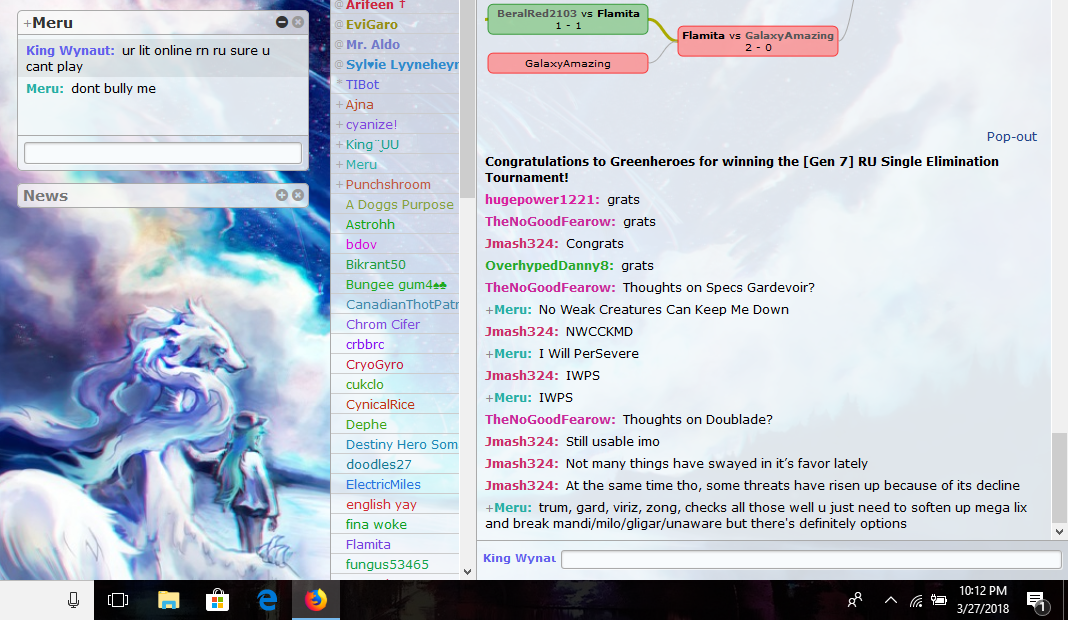
Task: Check the battery tray icon
Action: [x=939, y=600]
